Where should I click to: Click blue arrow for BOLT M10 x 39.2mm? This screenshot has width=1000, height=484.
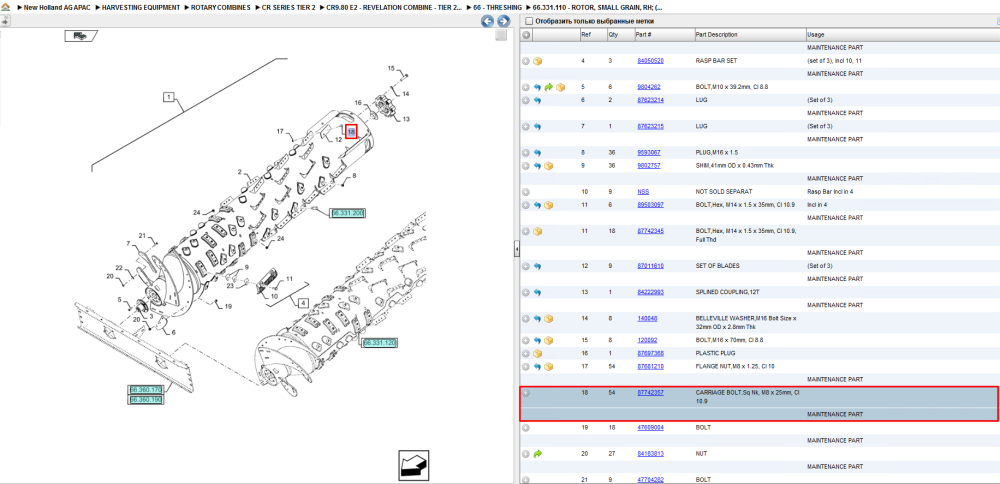tap(537, 87)
